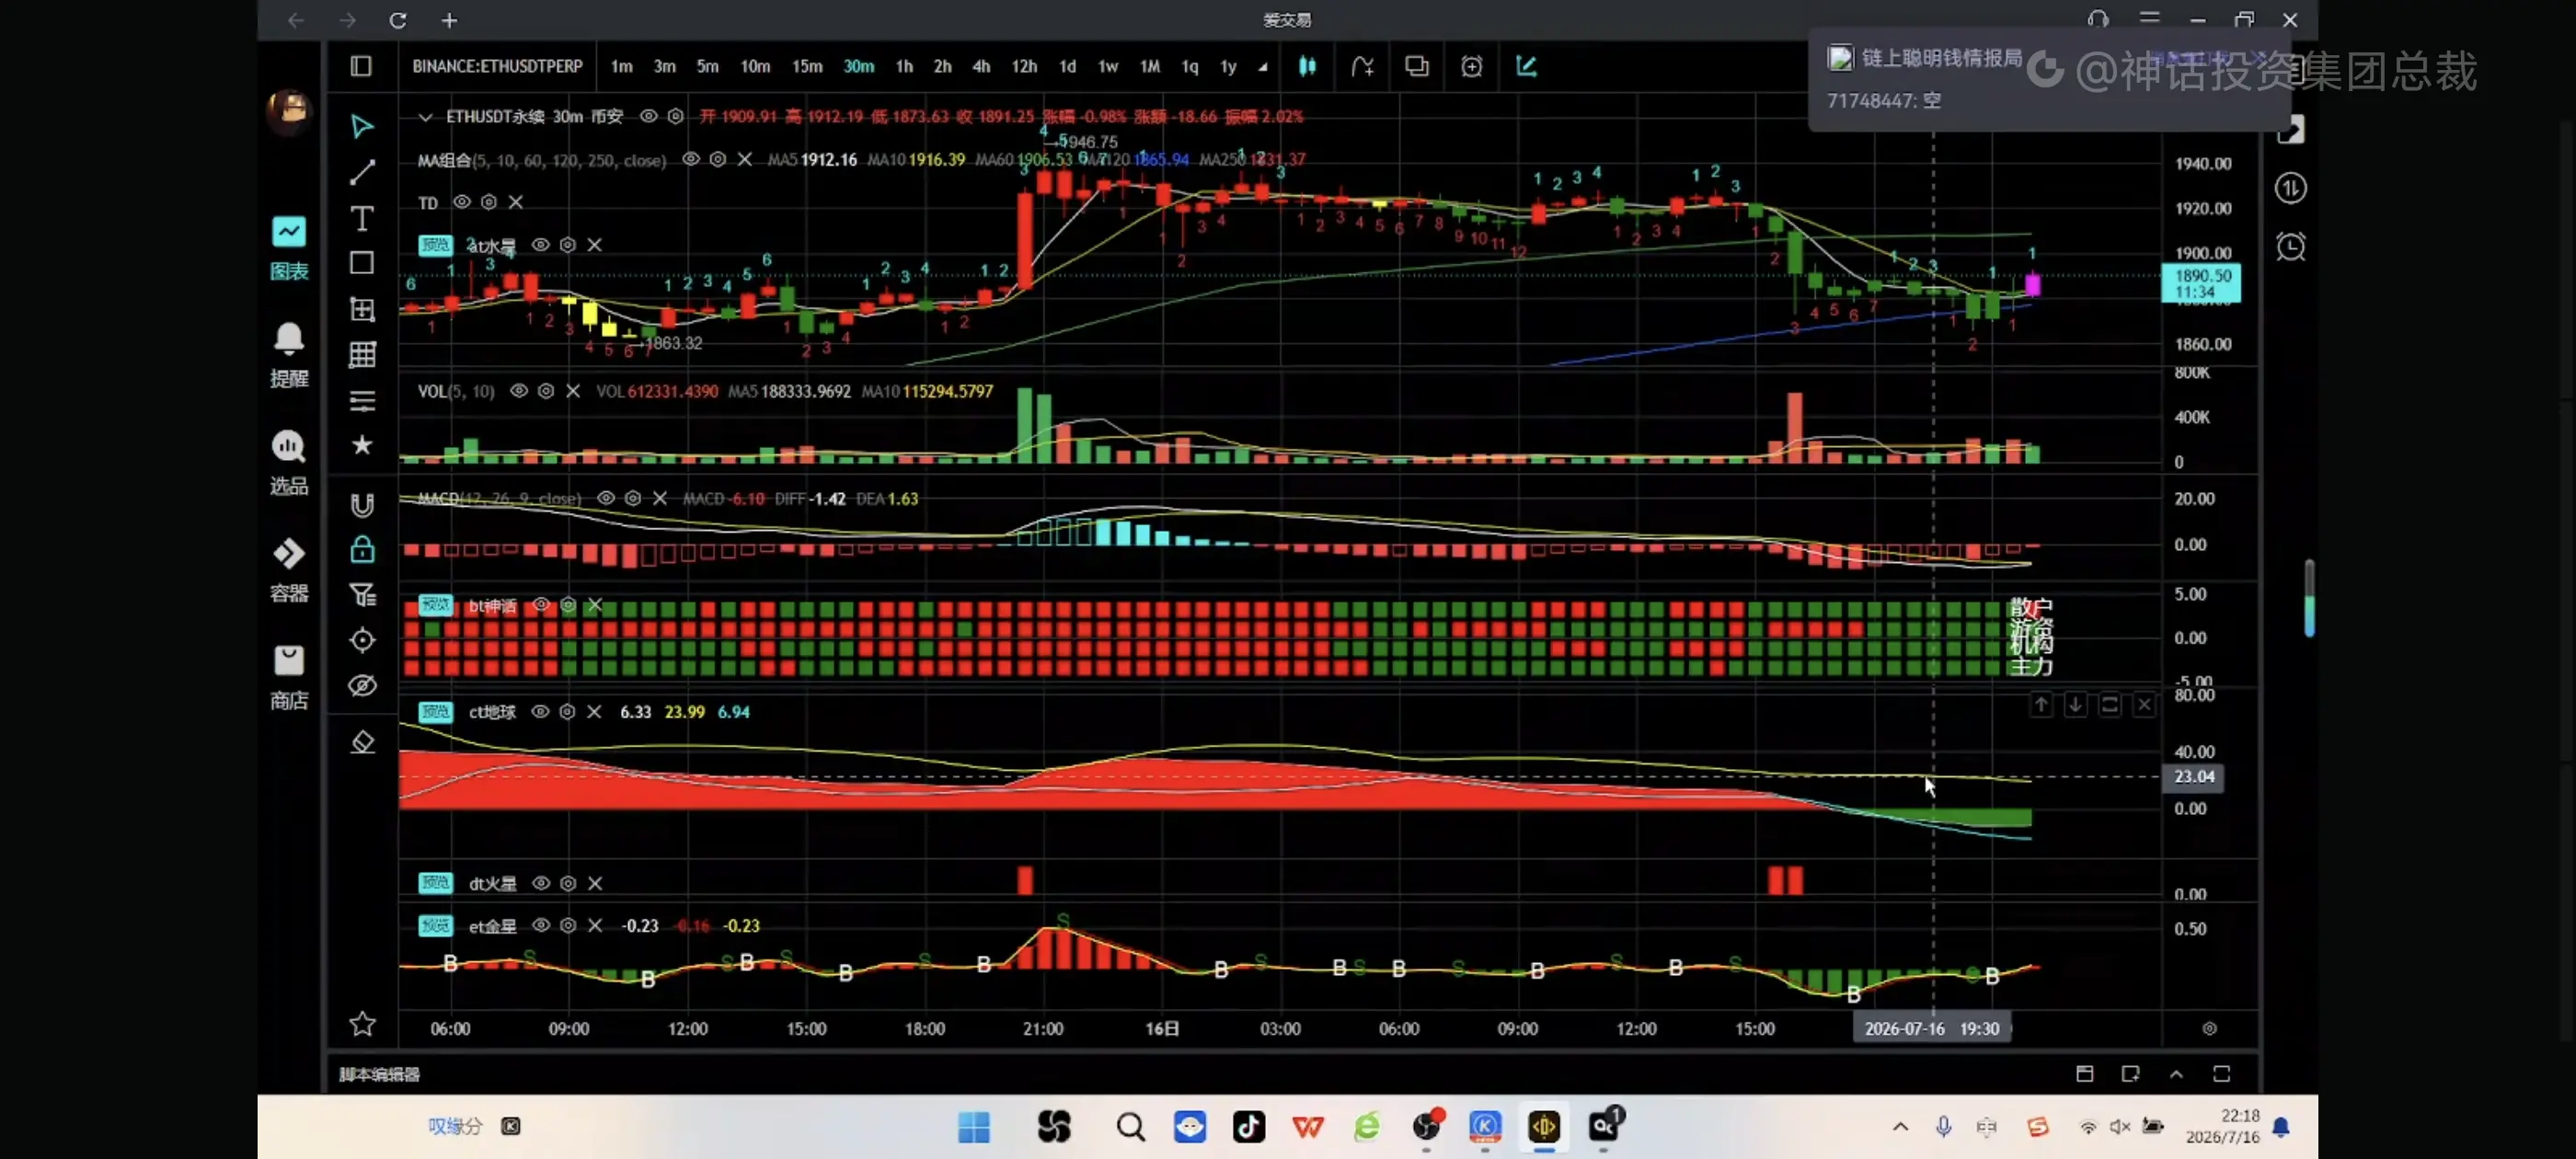The width and height of the screenshot is (2576, 1159).
Task: Collapse the ETHUSDT永续 legend chevron
Action: (425, 117)
